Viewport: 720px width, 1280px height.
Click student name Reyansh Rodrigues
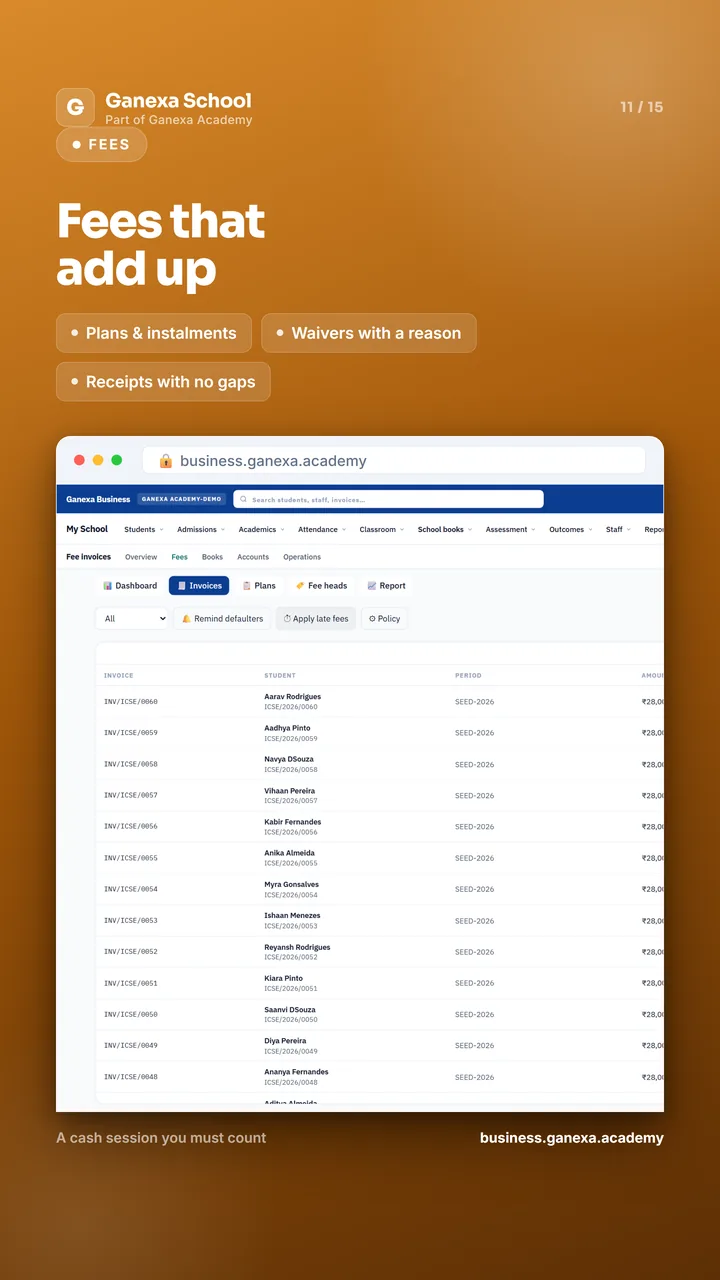[x=297, y=947]
